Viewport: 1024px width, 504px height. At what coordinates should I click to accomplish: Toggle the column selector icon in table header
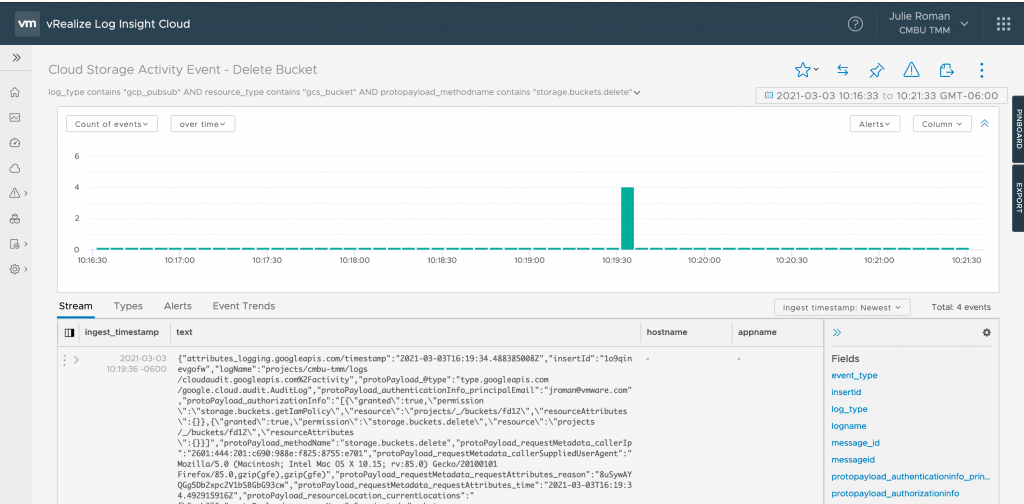[69, 332]
